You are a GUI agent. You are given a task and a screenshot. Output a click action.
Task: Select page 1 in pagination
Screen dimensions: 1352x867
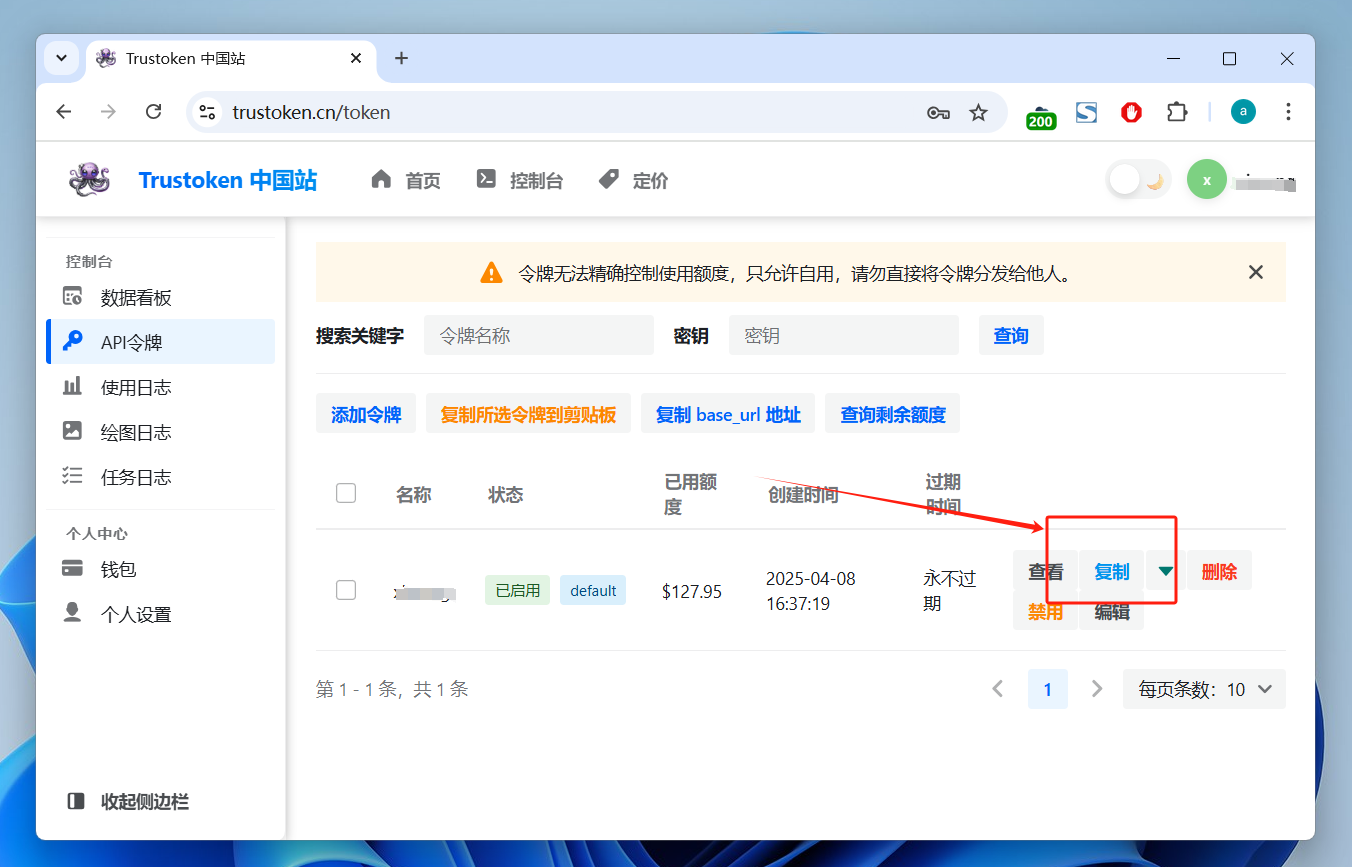click(x=1048, y=689)
